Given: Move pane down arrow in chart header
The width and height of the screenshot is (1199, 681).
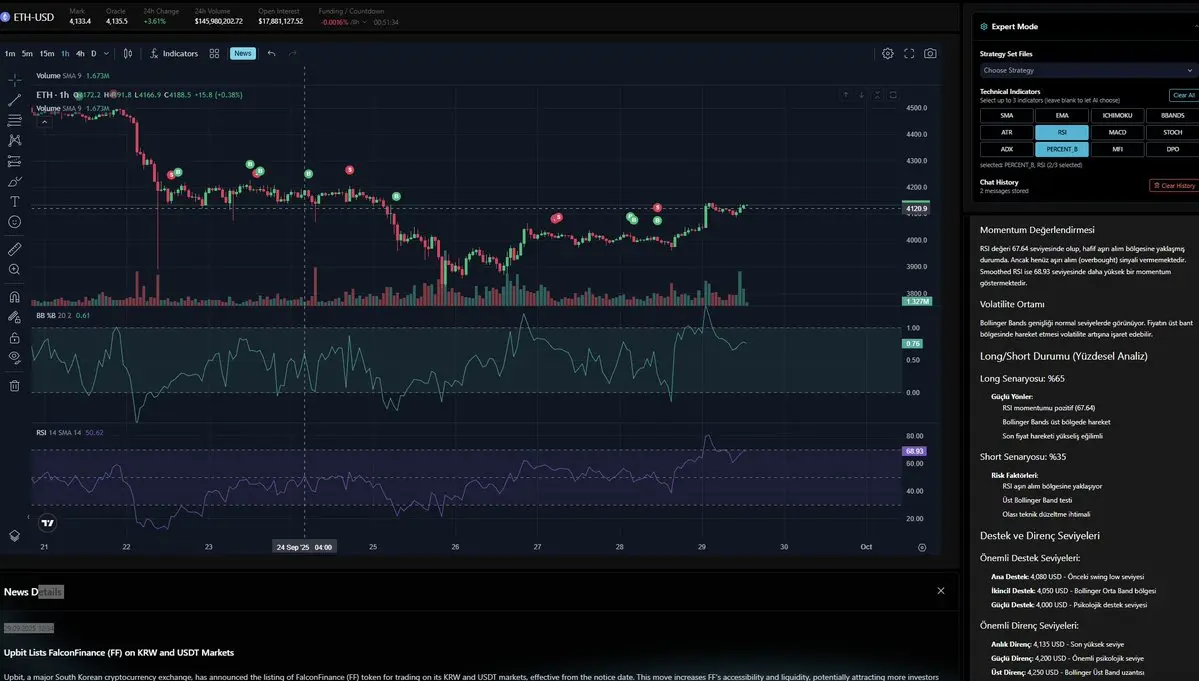Looking at the screenshot, I should [x=861, y=95].
